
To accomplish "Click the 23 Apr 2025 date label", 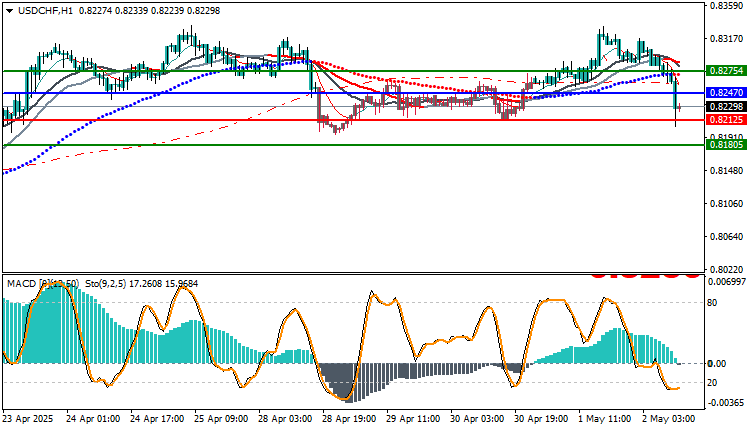I will (29, 419).
